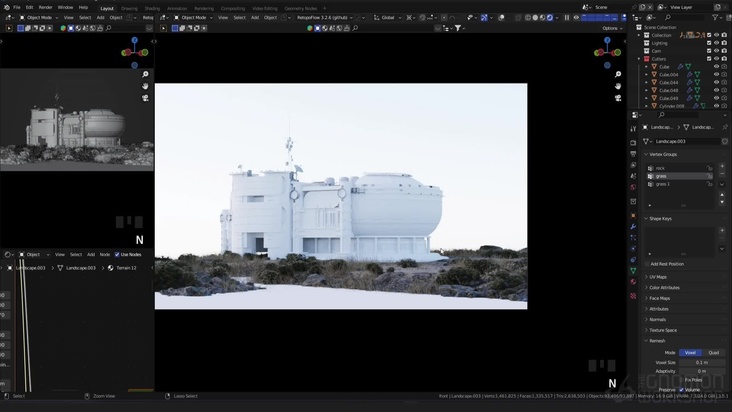732x412 pixels.
Task: Toggle camera view icon in the left viewport
Action: click(145, 98)
